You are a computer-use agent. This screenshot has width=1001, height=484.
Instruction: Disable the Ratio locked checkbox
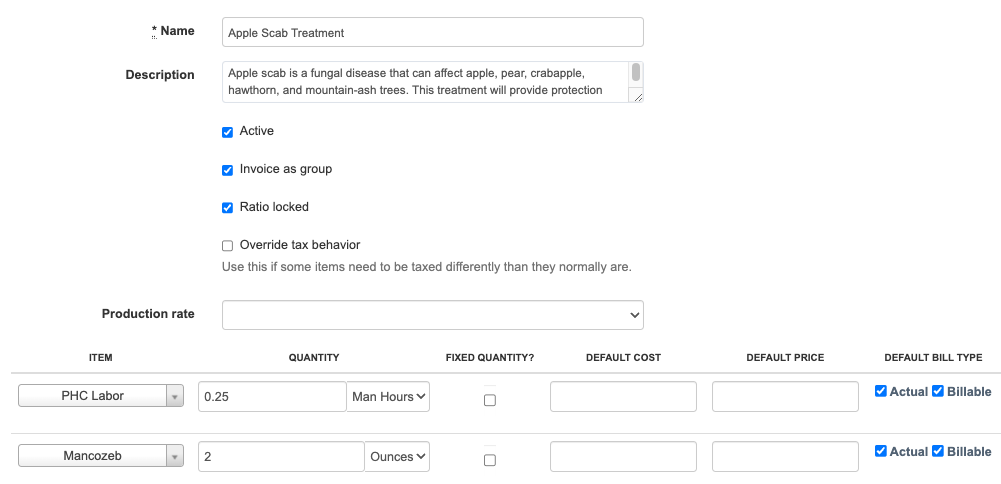click(x=228, y=208)
